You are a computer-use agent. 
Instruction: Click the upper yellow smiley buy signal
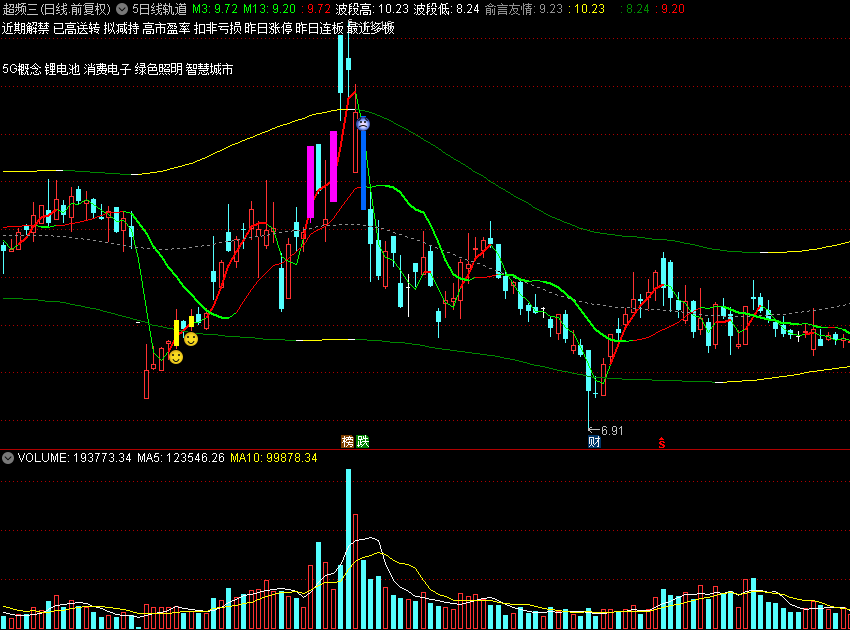coord(191,339)
